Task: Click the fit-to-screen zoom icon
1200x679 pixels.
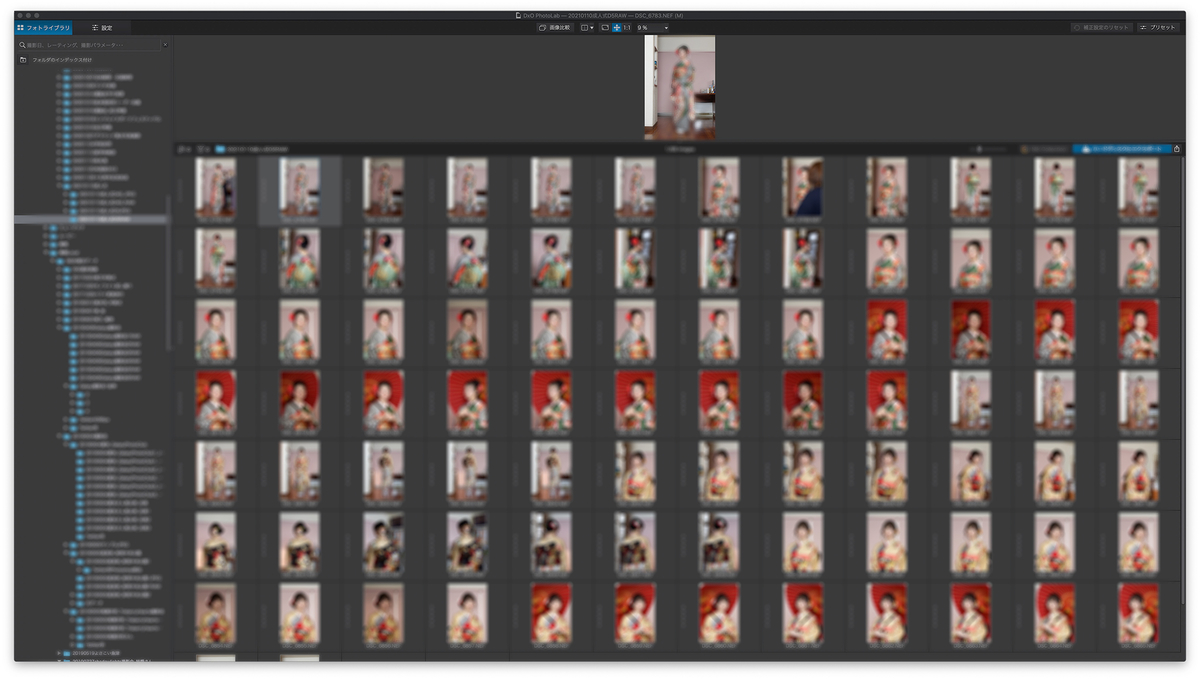Action: point(606,28)
